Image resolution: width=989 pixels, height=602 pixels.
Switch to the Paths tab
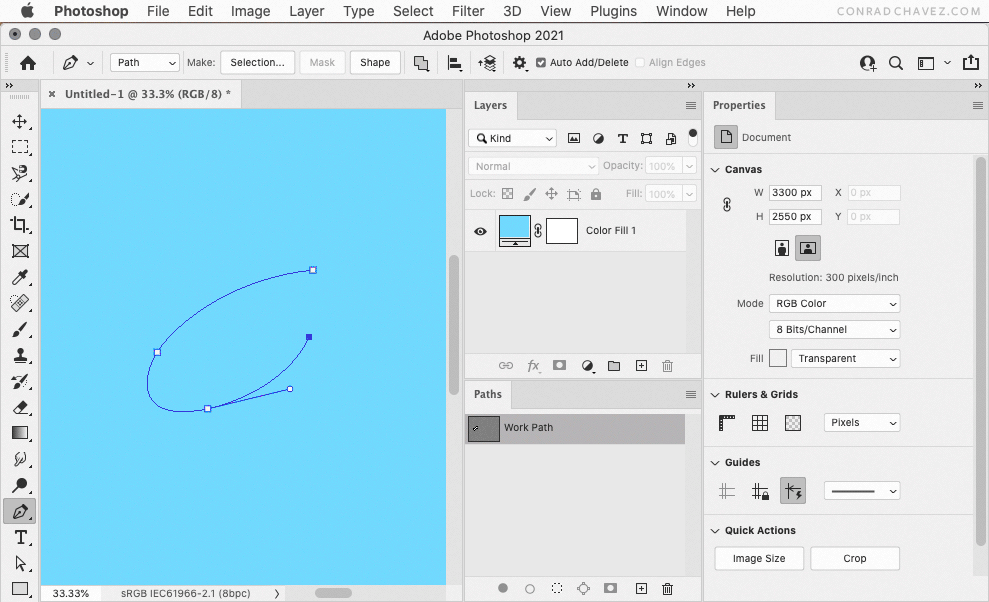point(488,394)
